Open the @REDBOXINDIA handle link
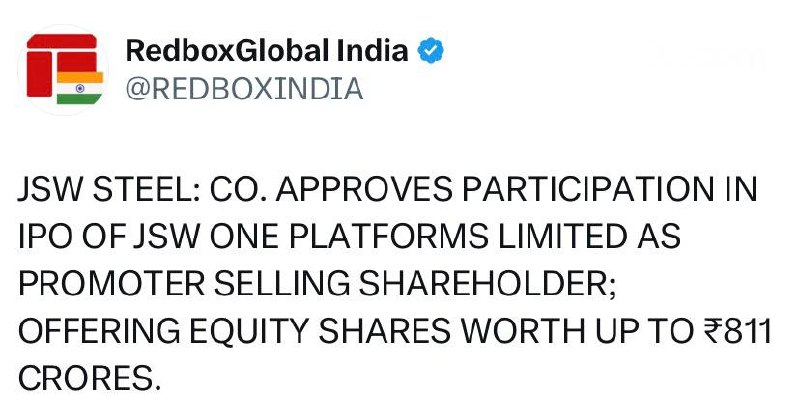The width and height of the screenshot is (800, 420). [x=244, y=89]
